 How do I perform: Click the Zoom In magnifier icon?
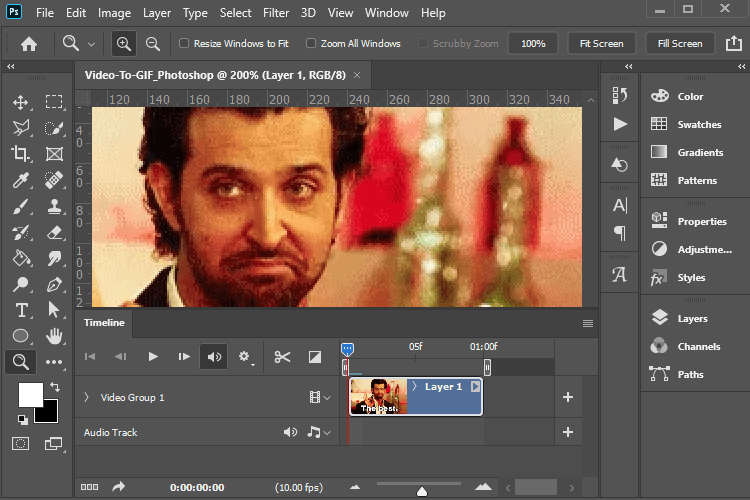(x=124, y=44)
